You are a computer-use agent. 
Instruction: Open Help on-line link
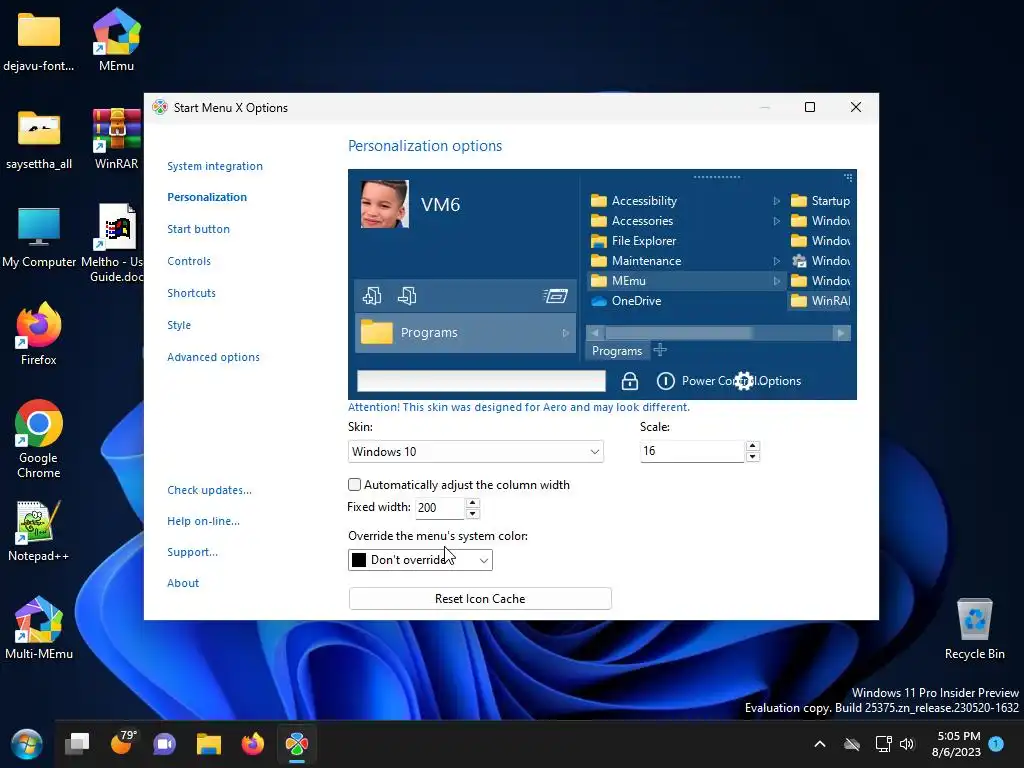(203, 521)
